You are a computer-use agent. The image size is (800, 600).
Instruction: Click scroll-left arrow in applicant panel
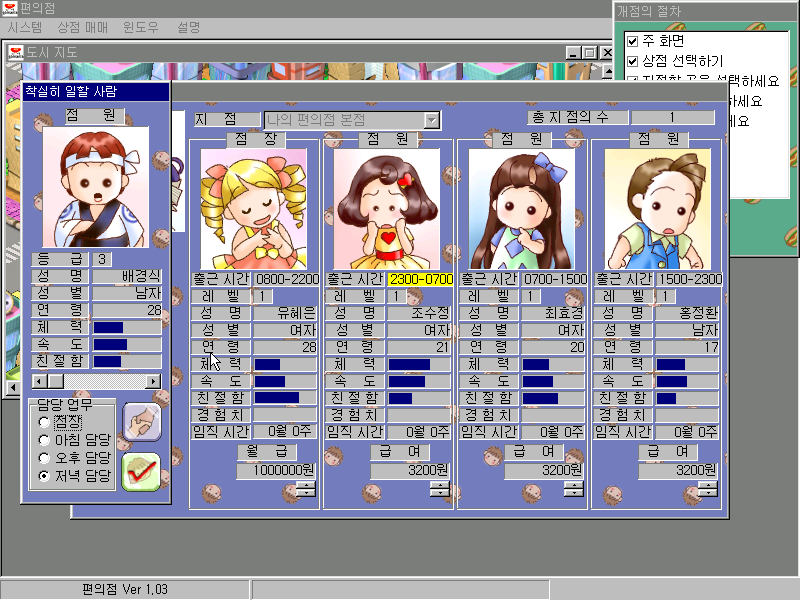click(39, 381)
